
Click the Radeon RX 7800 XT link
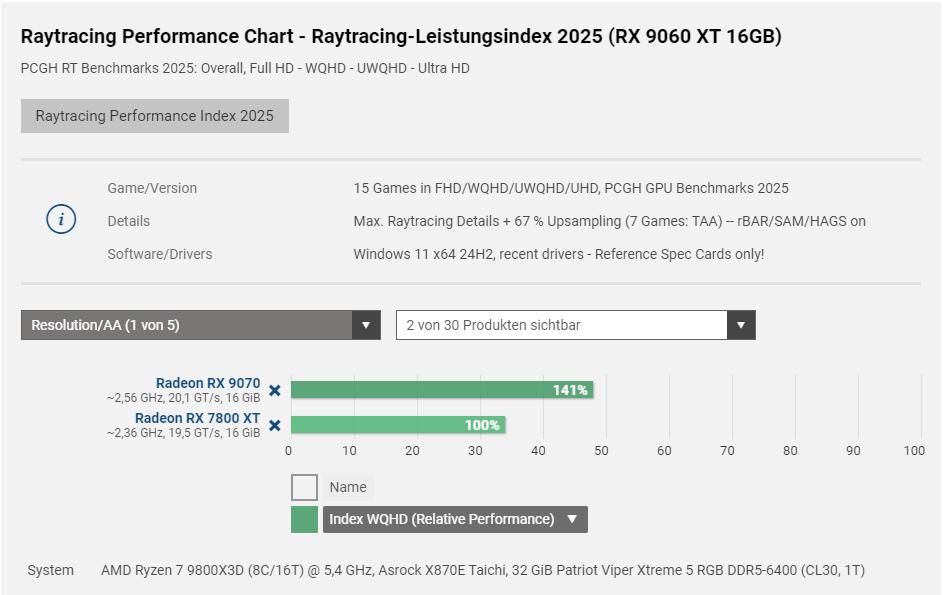198,418
